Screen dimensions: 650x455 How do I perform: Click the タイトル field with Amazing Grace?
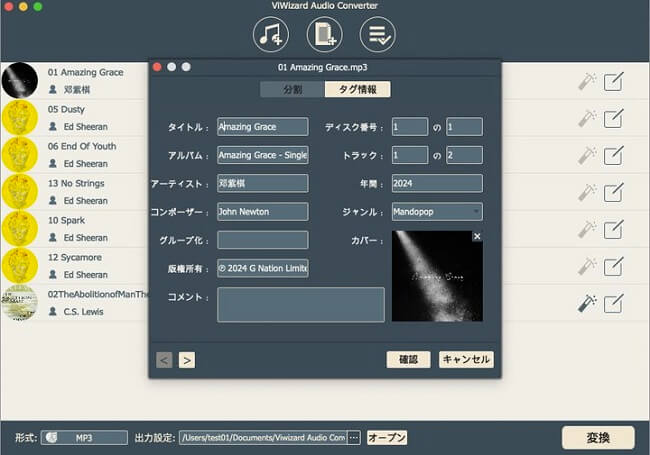[x=263, y=127]
